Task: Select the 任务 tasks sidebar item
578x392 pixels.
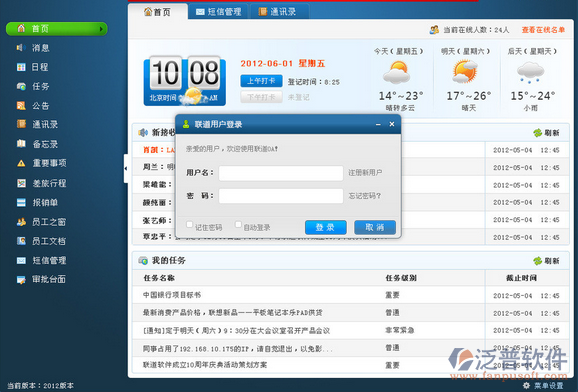Action: 33,86
